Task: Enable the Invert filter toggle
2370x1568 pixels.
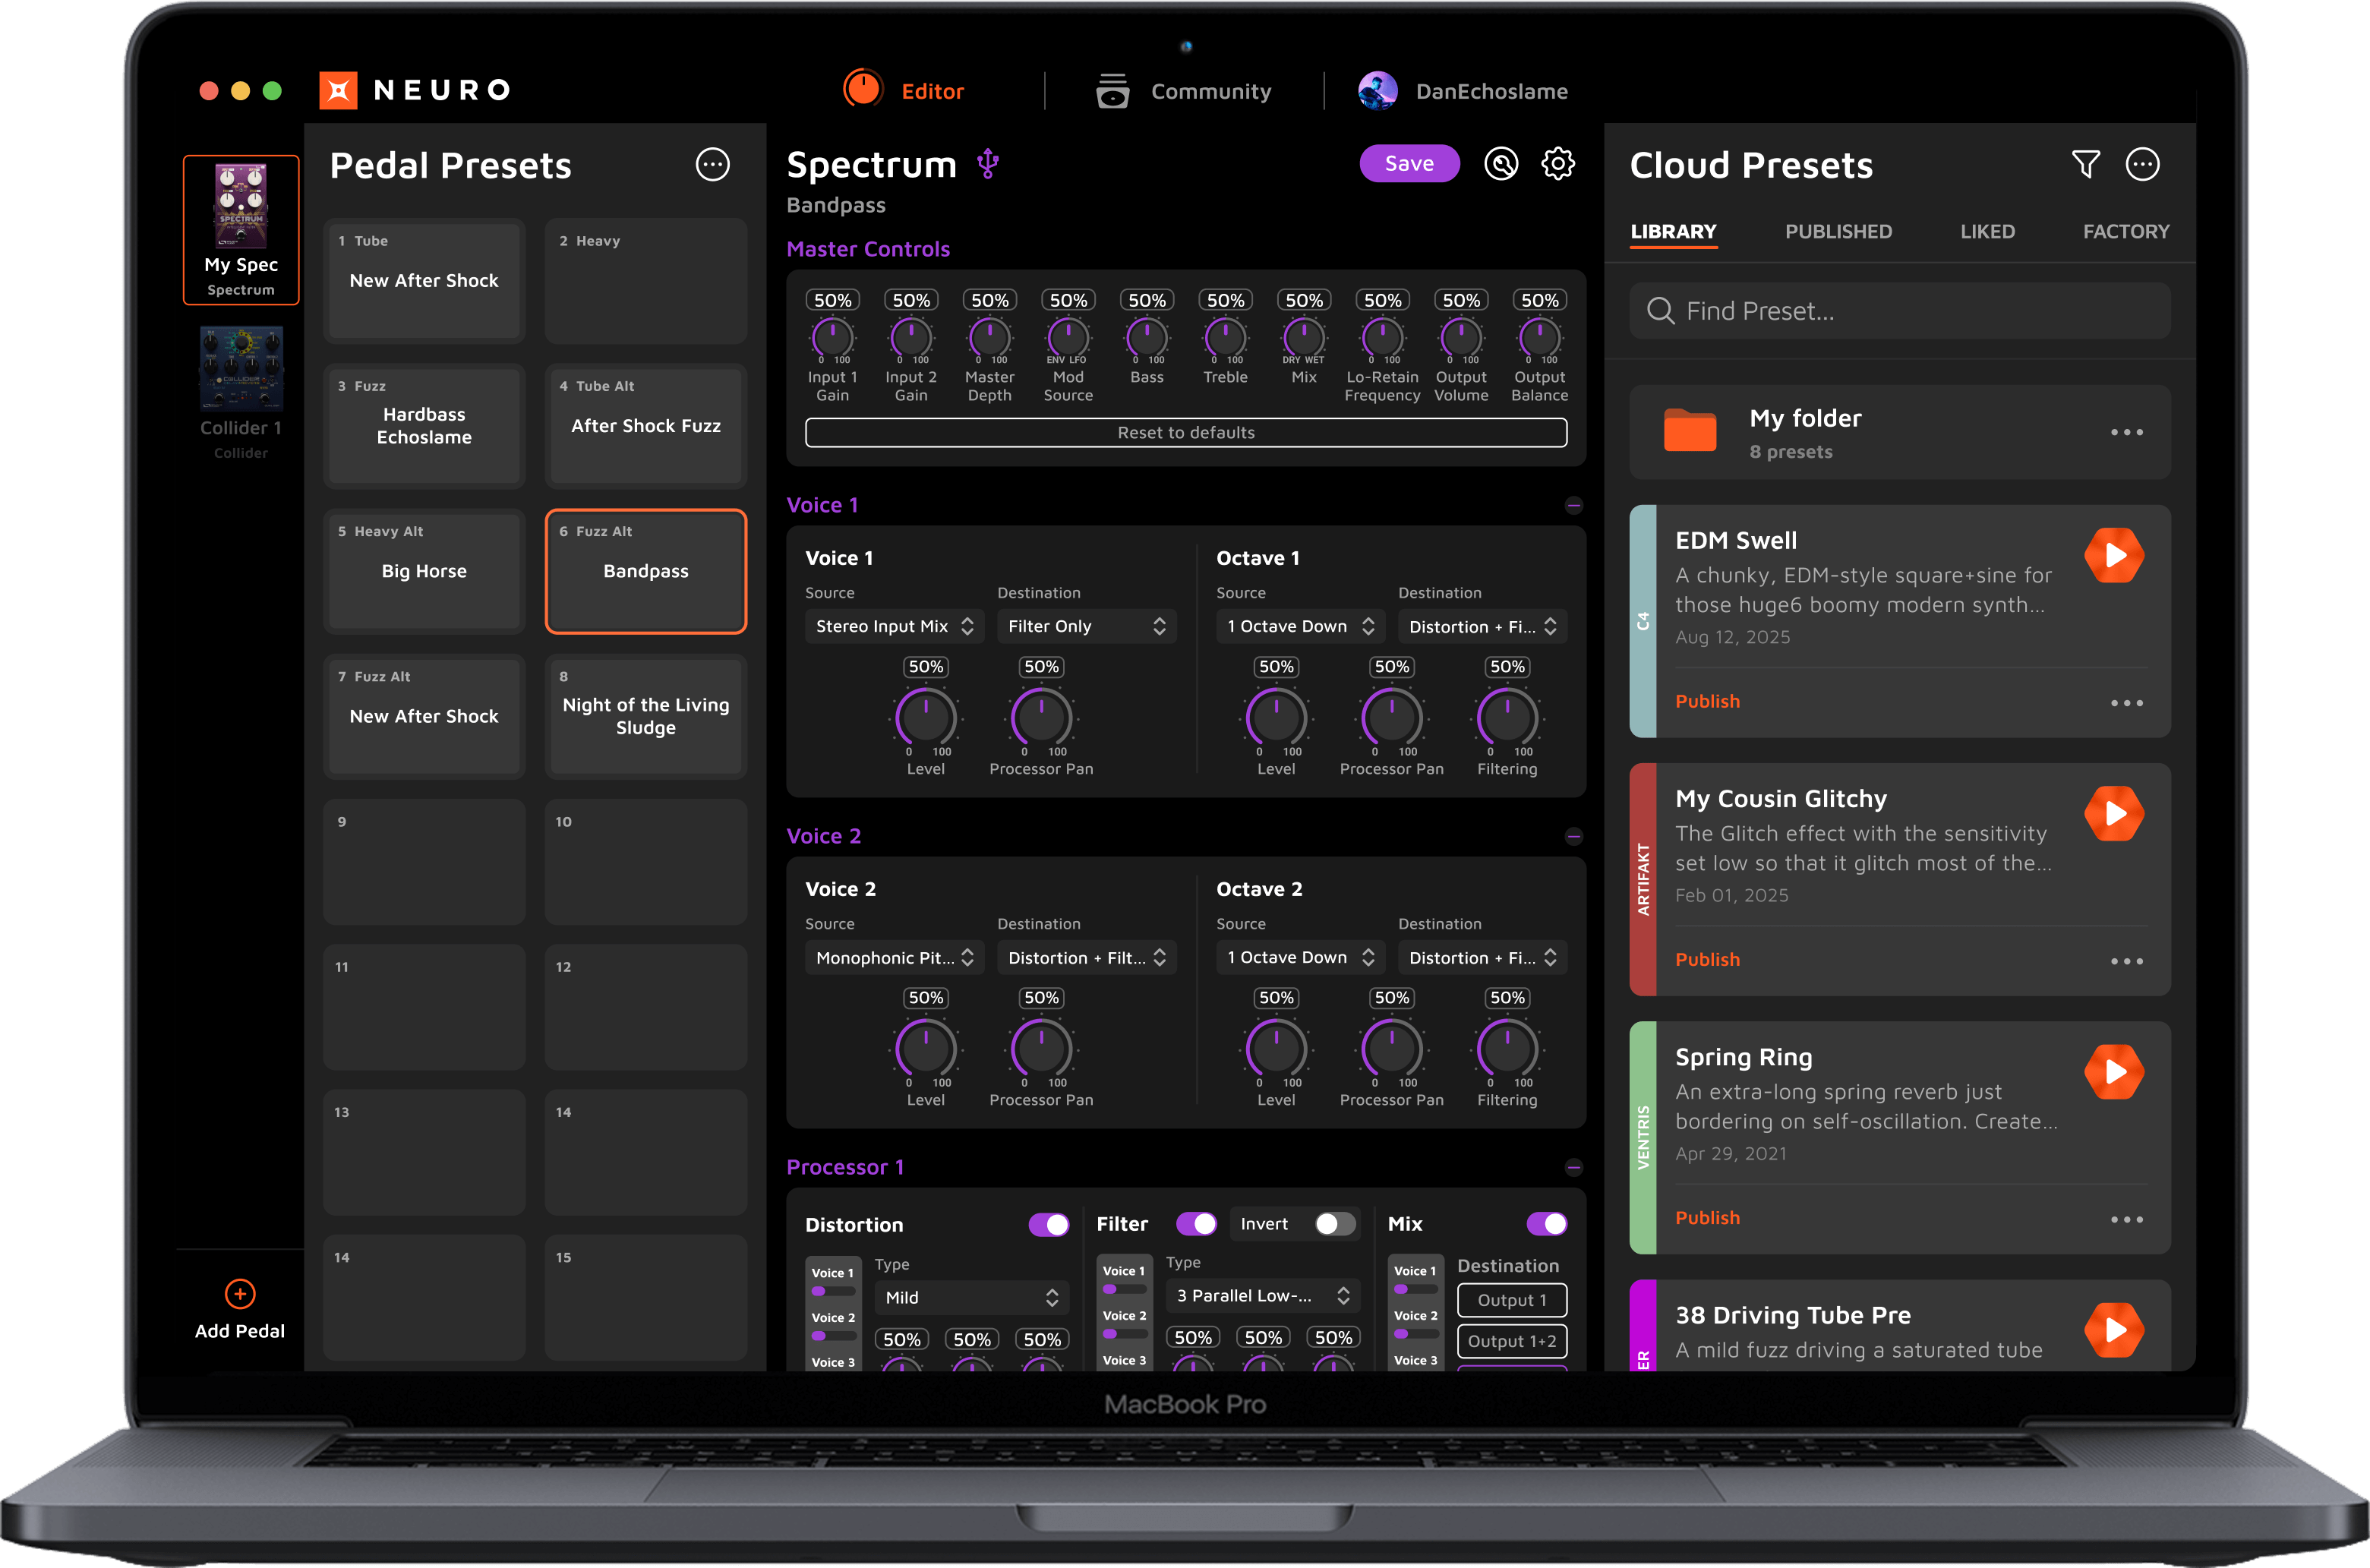Action: coord(1334,1224)
